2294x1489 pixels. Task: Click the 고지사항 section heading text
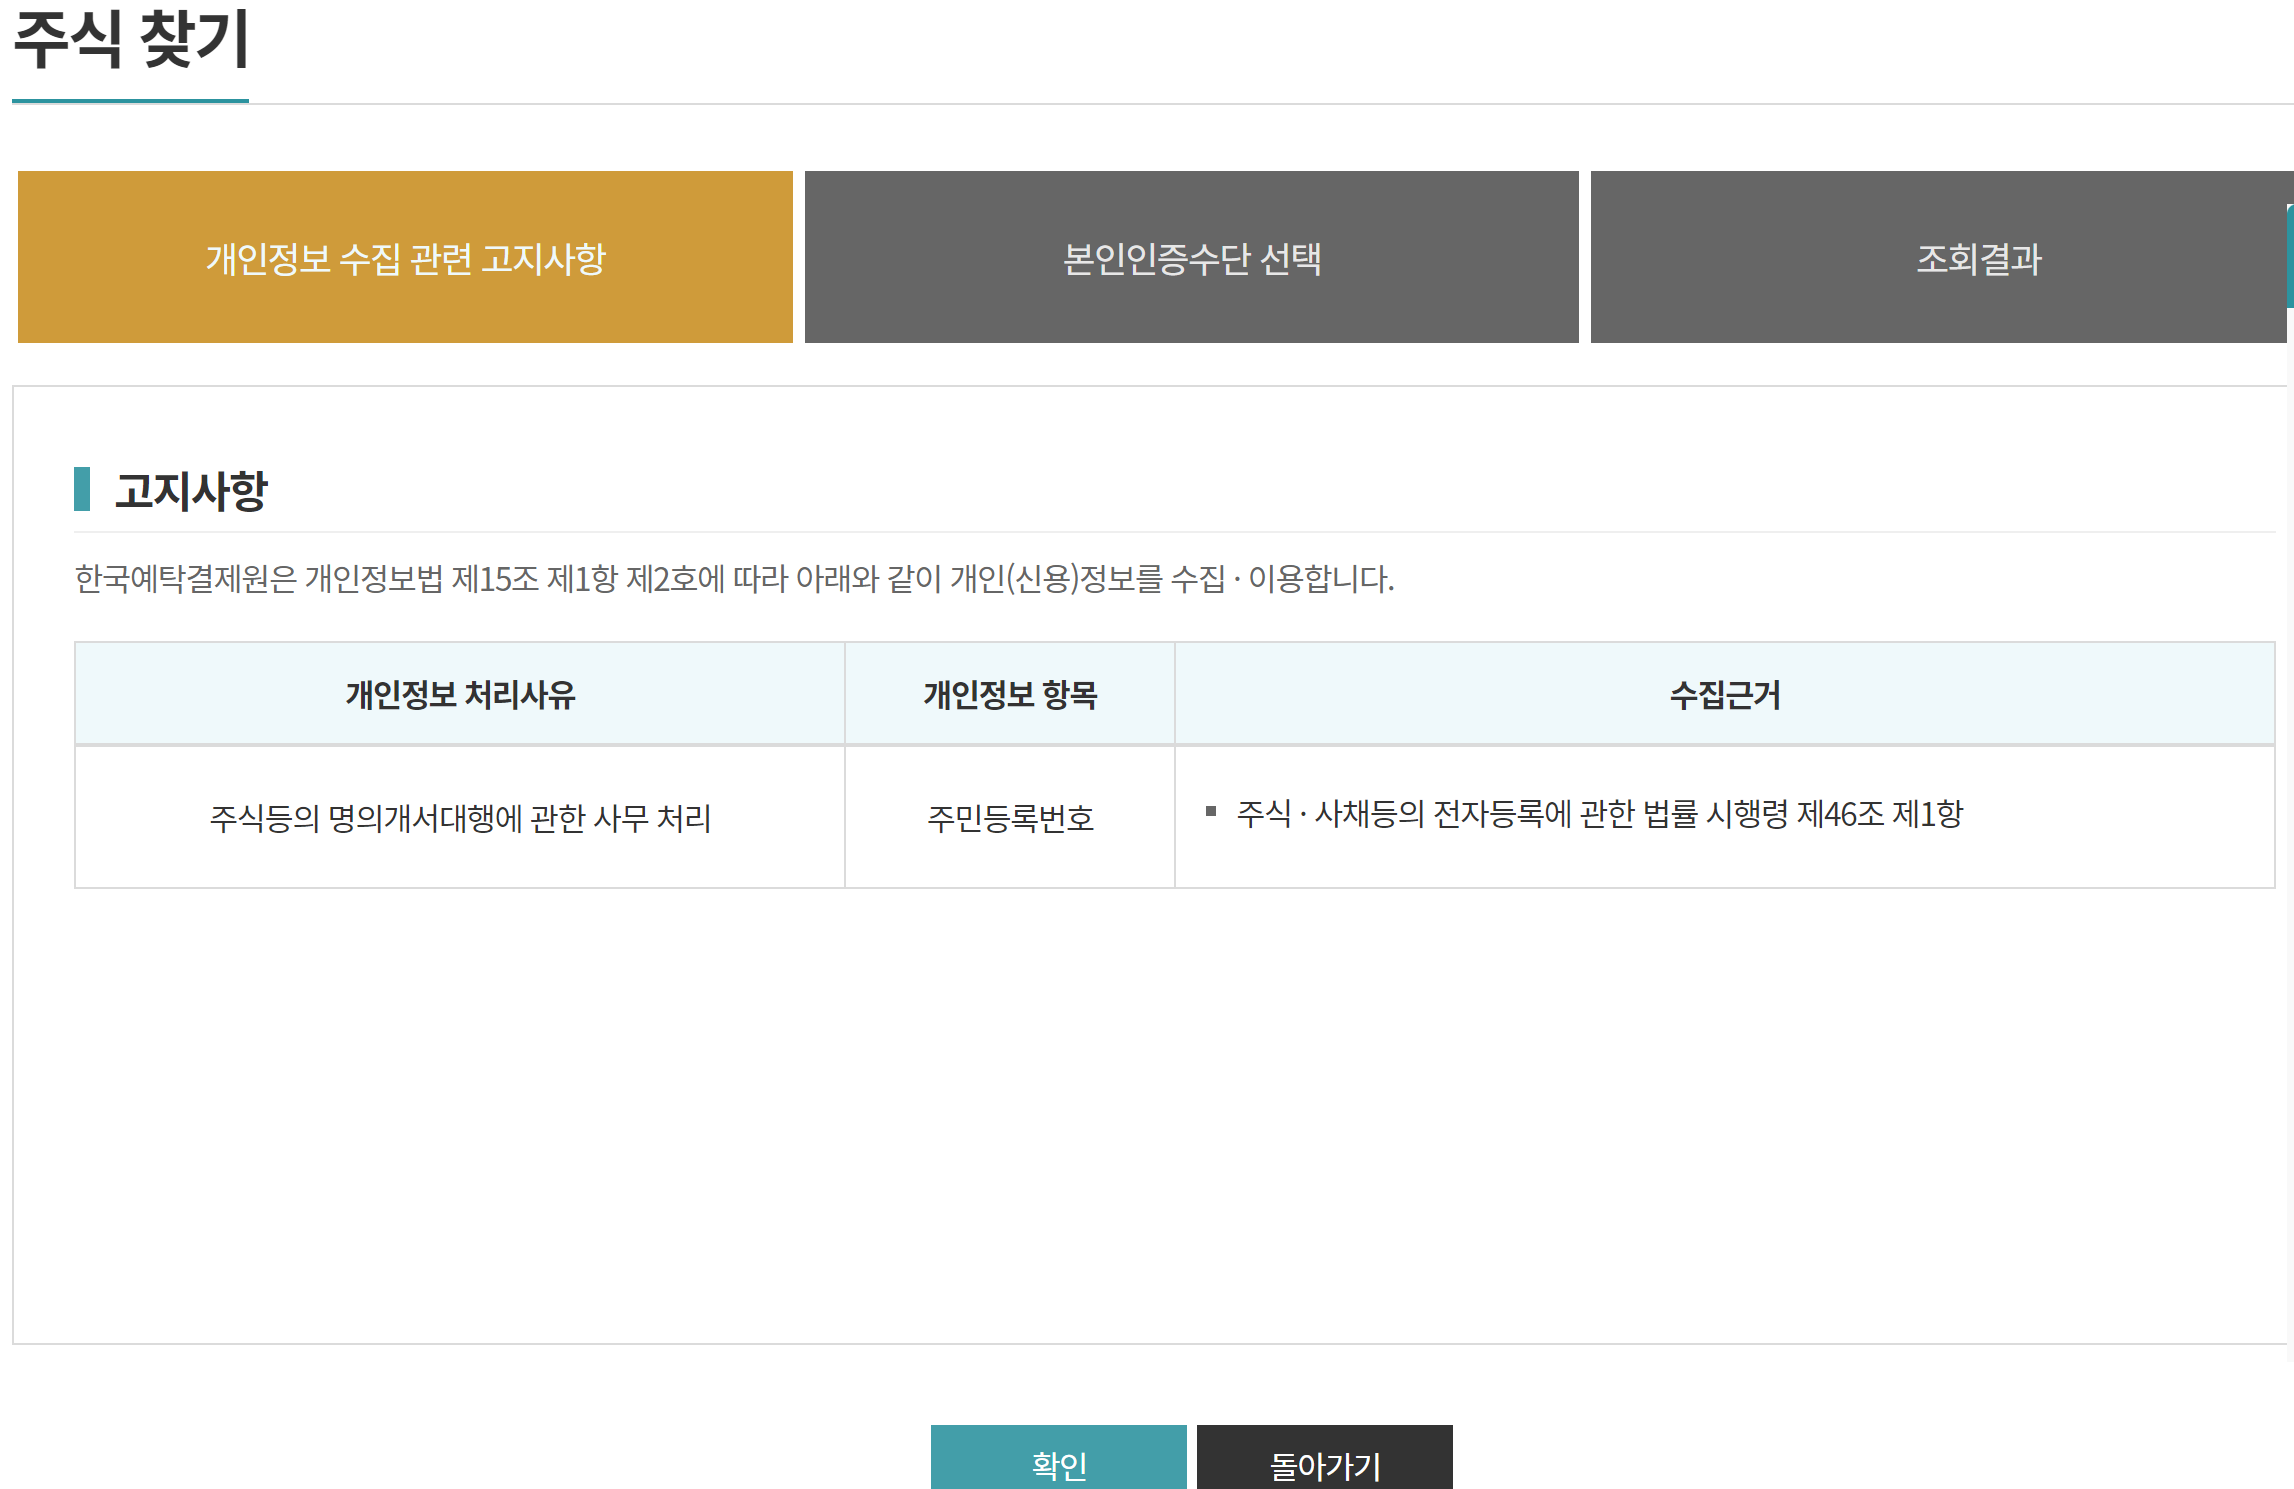tap(191, 491)
